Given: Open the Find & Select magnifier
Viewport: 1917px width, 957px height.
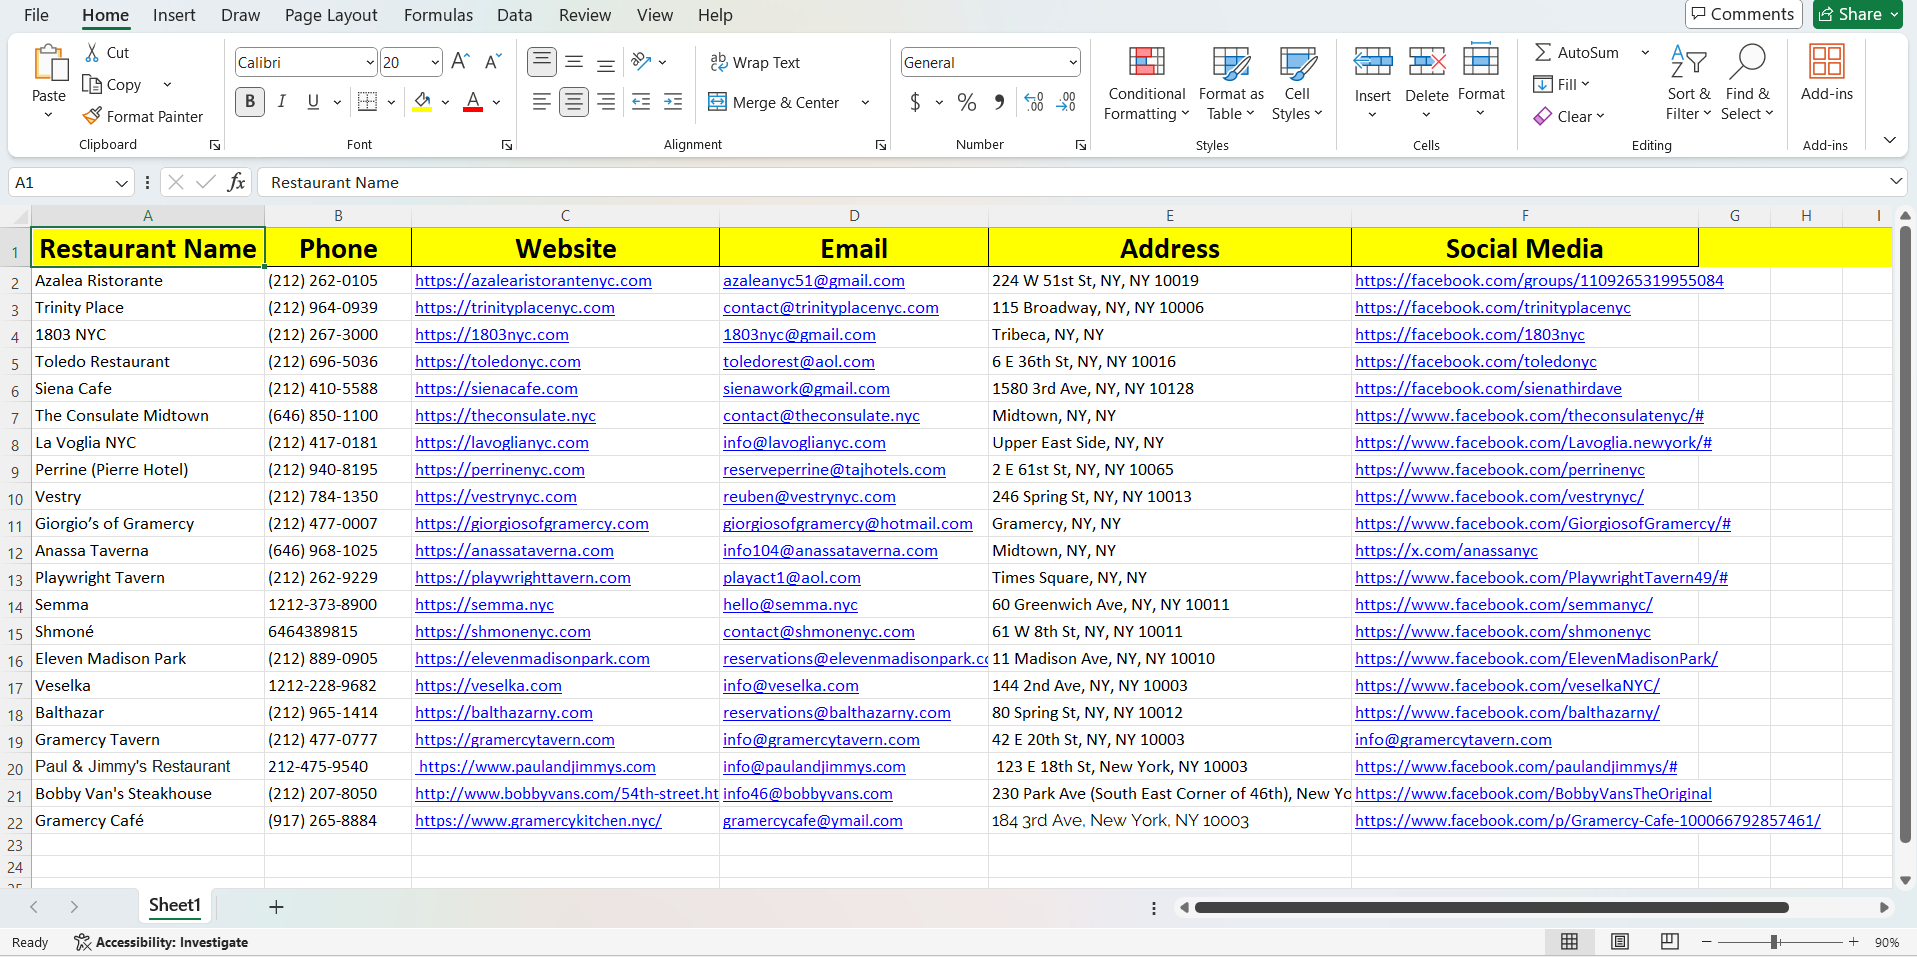Looking at the screenshot, I should (x=1747, y=62).
